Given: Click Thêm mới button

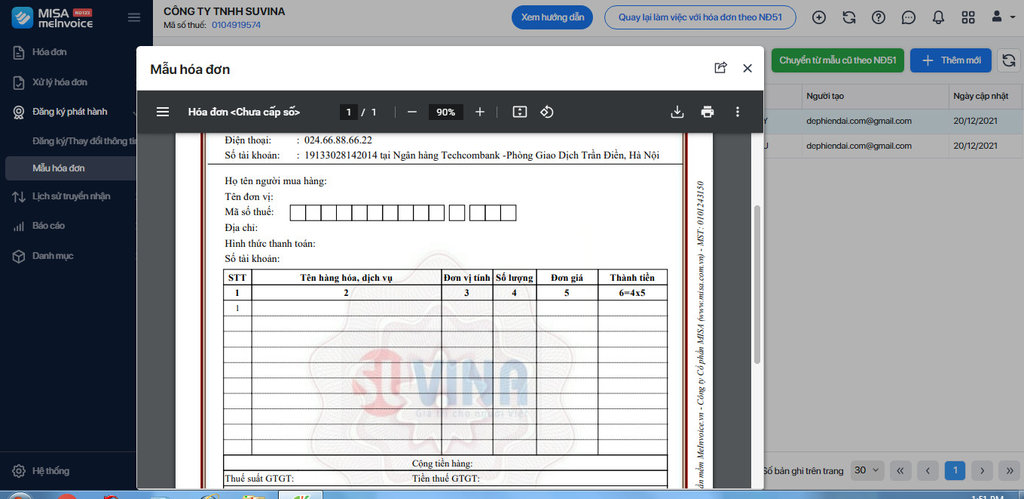Looking at the screenshot, I should [951, 60].
